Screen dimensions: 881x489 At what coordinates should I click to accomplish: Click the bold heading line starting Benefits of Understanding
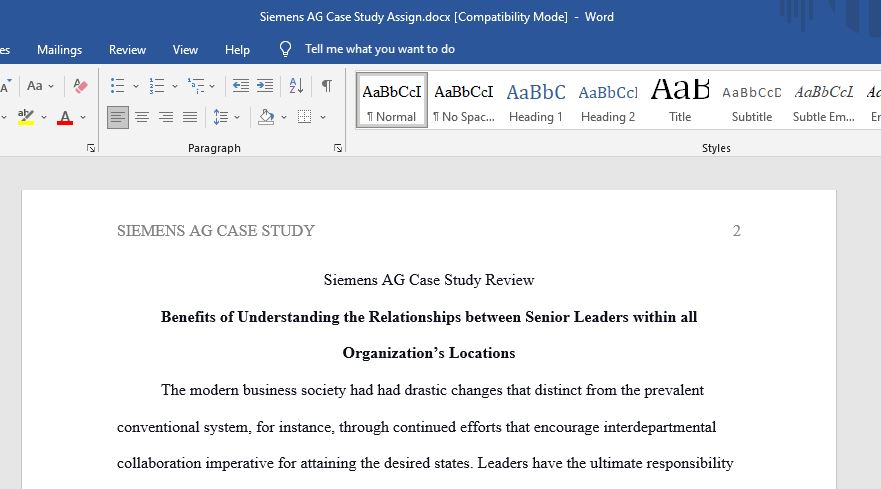(429, 317)
